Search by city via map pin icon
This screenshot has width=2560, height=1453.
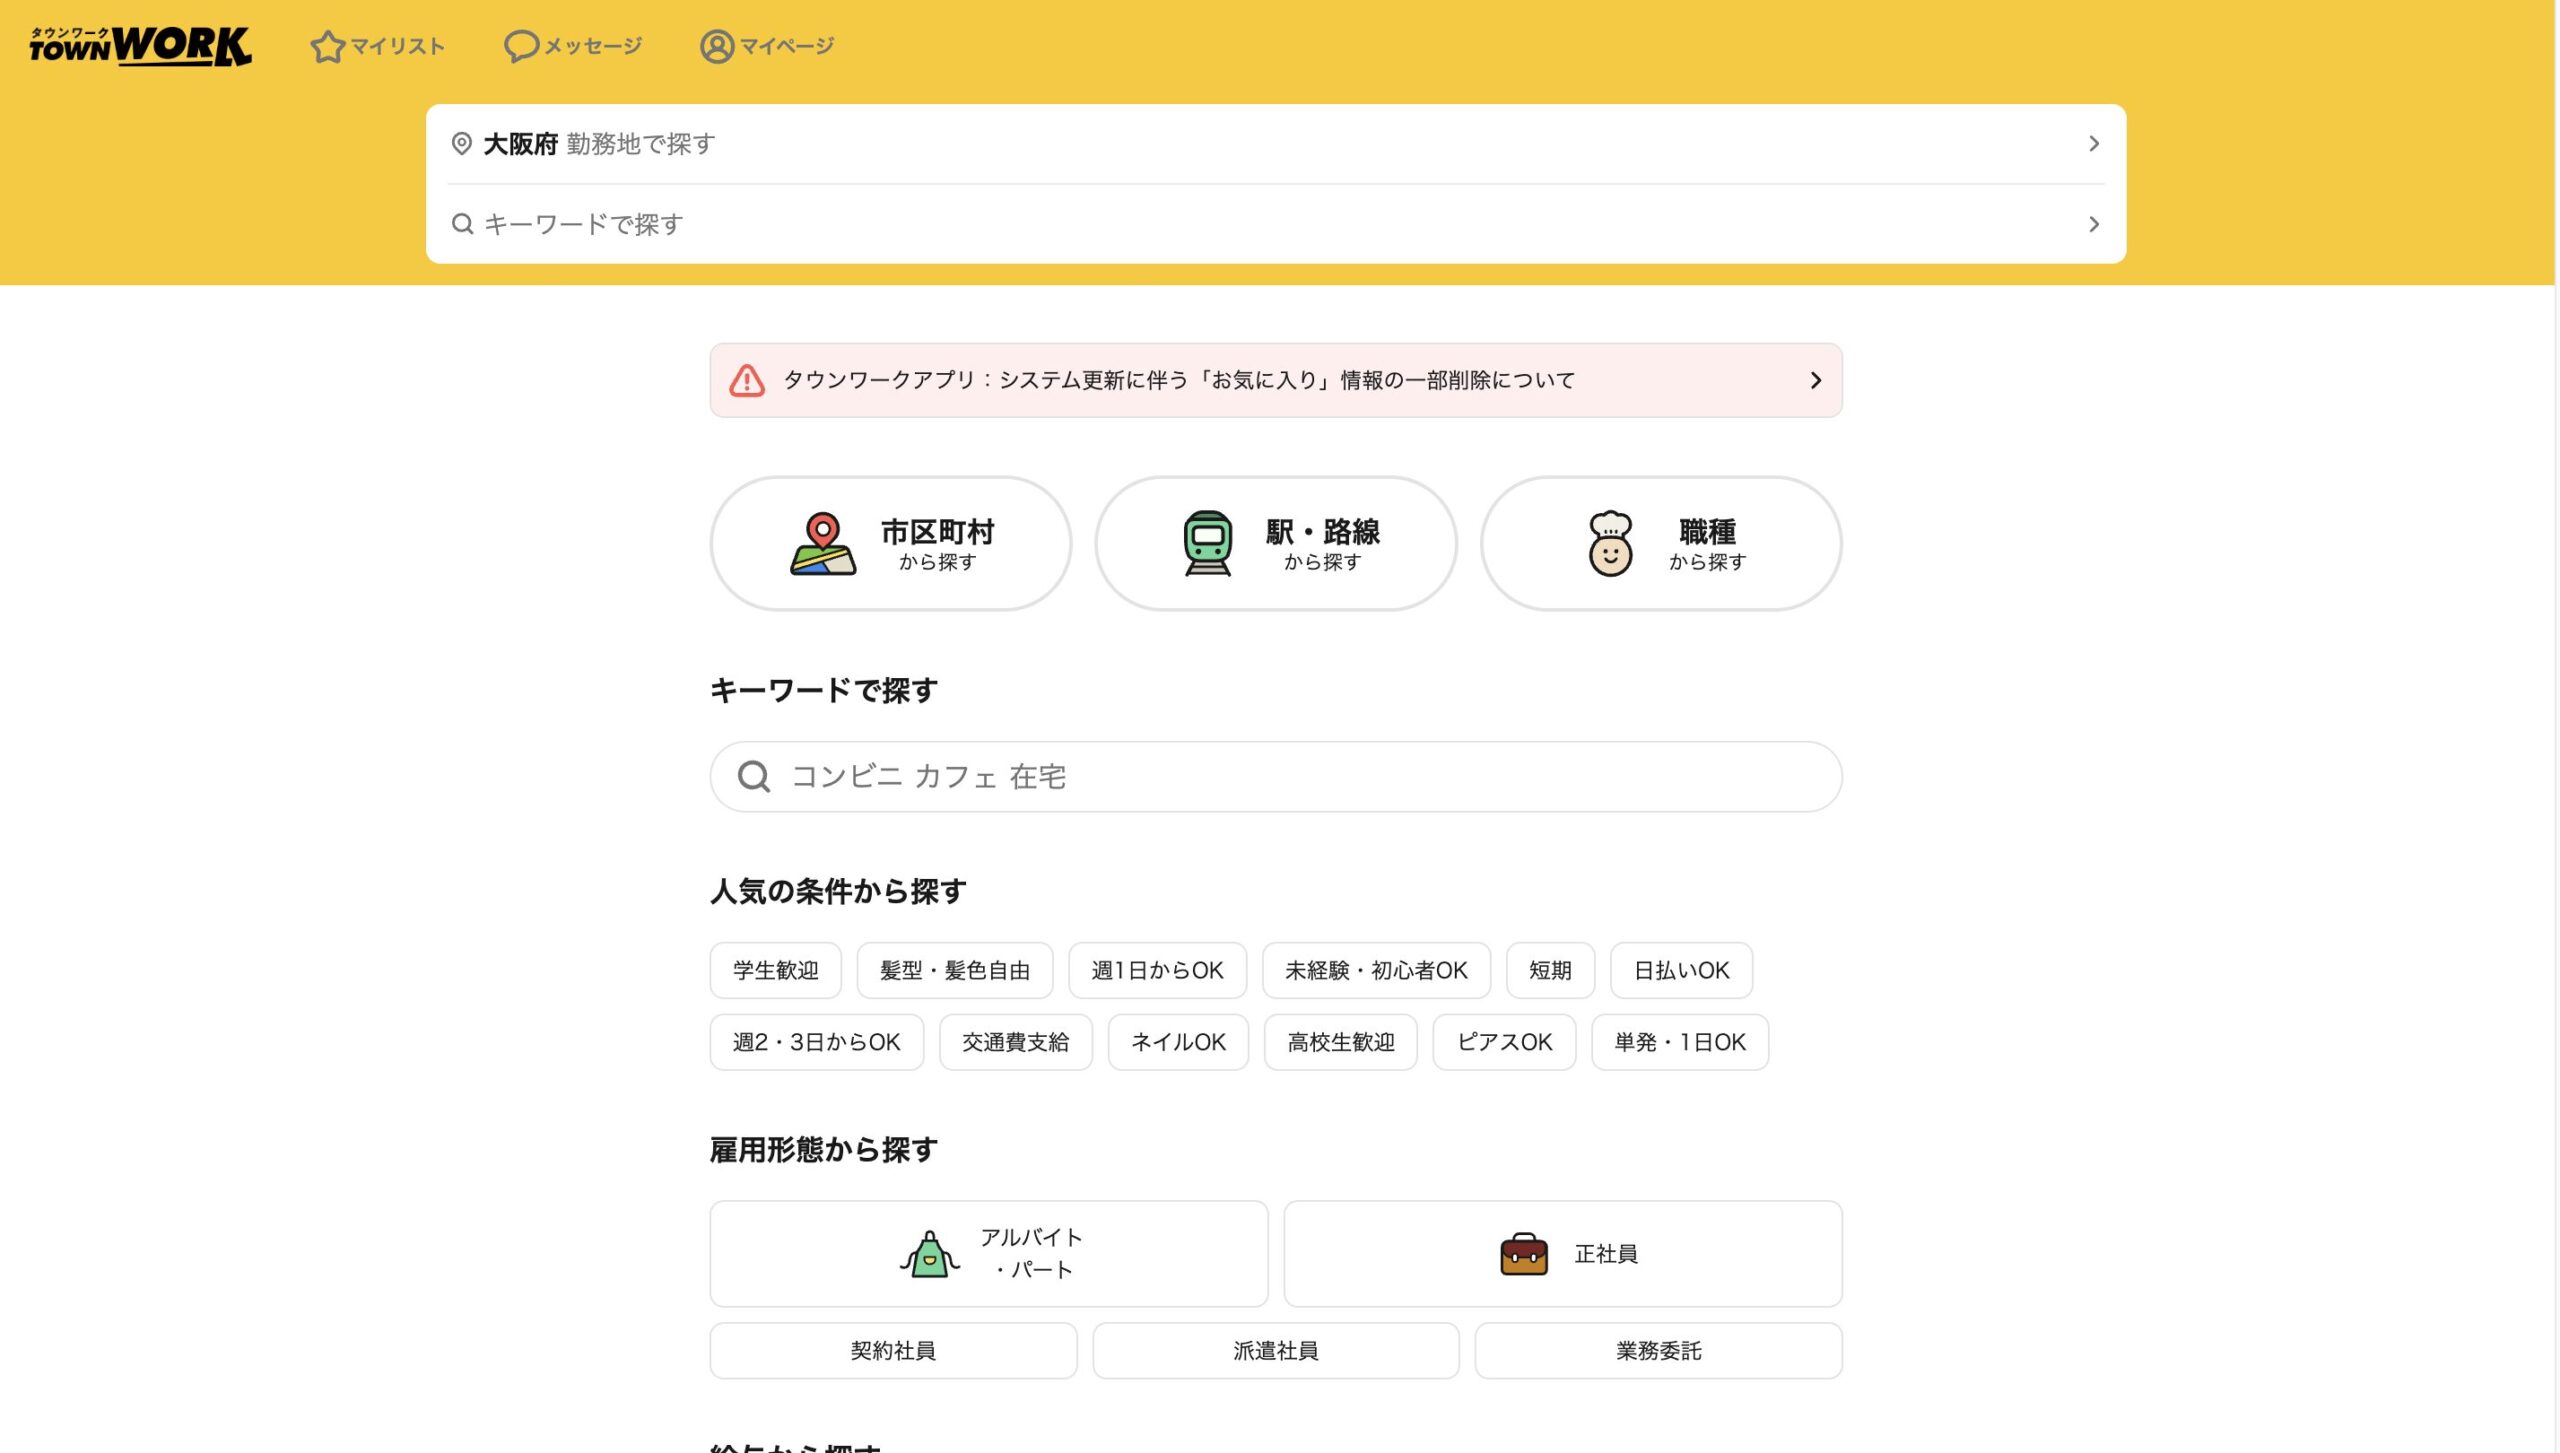coord(822,543)
